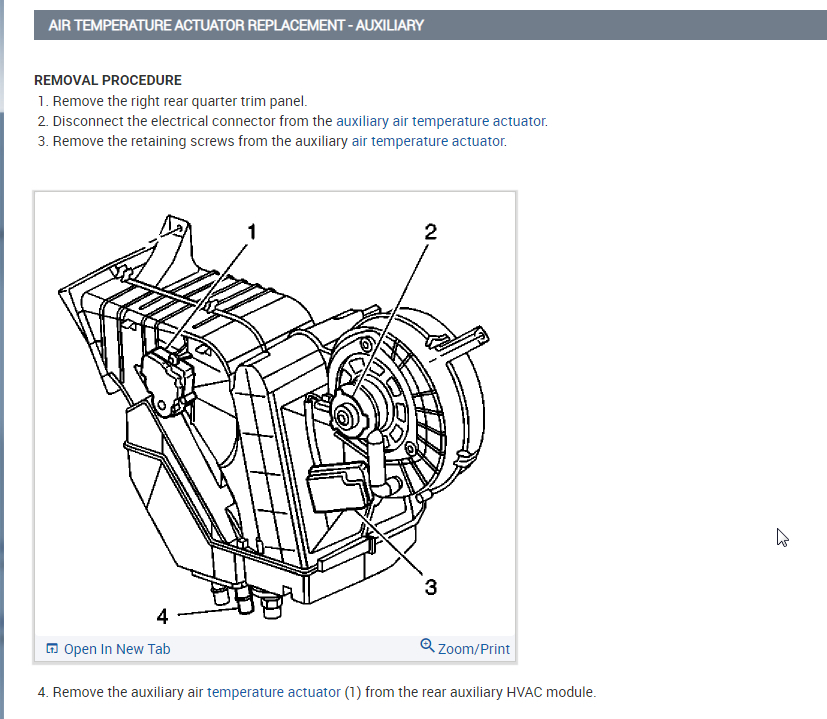
Task: Click the 'REMOVAL PROCEDURE' heading
Action: (108, 80)
